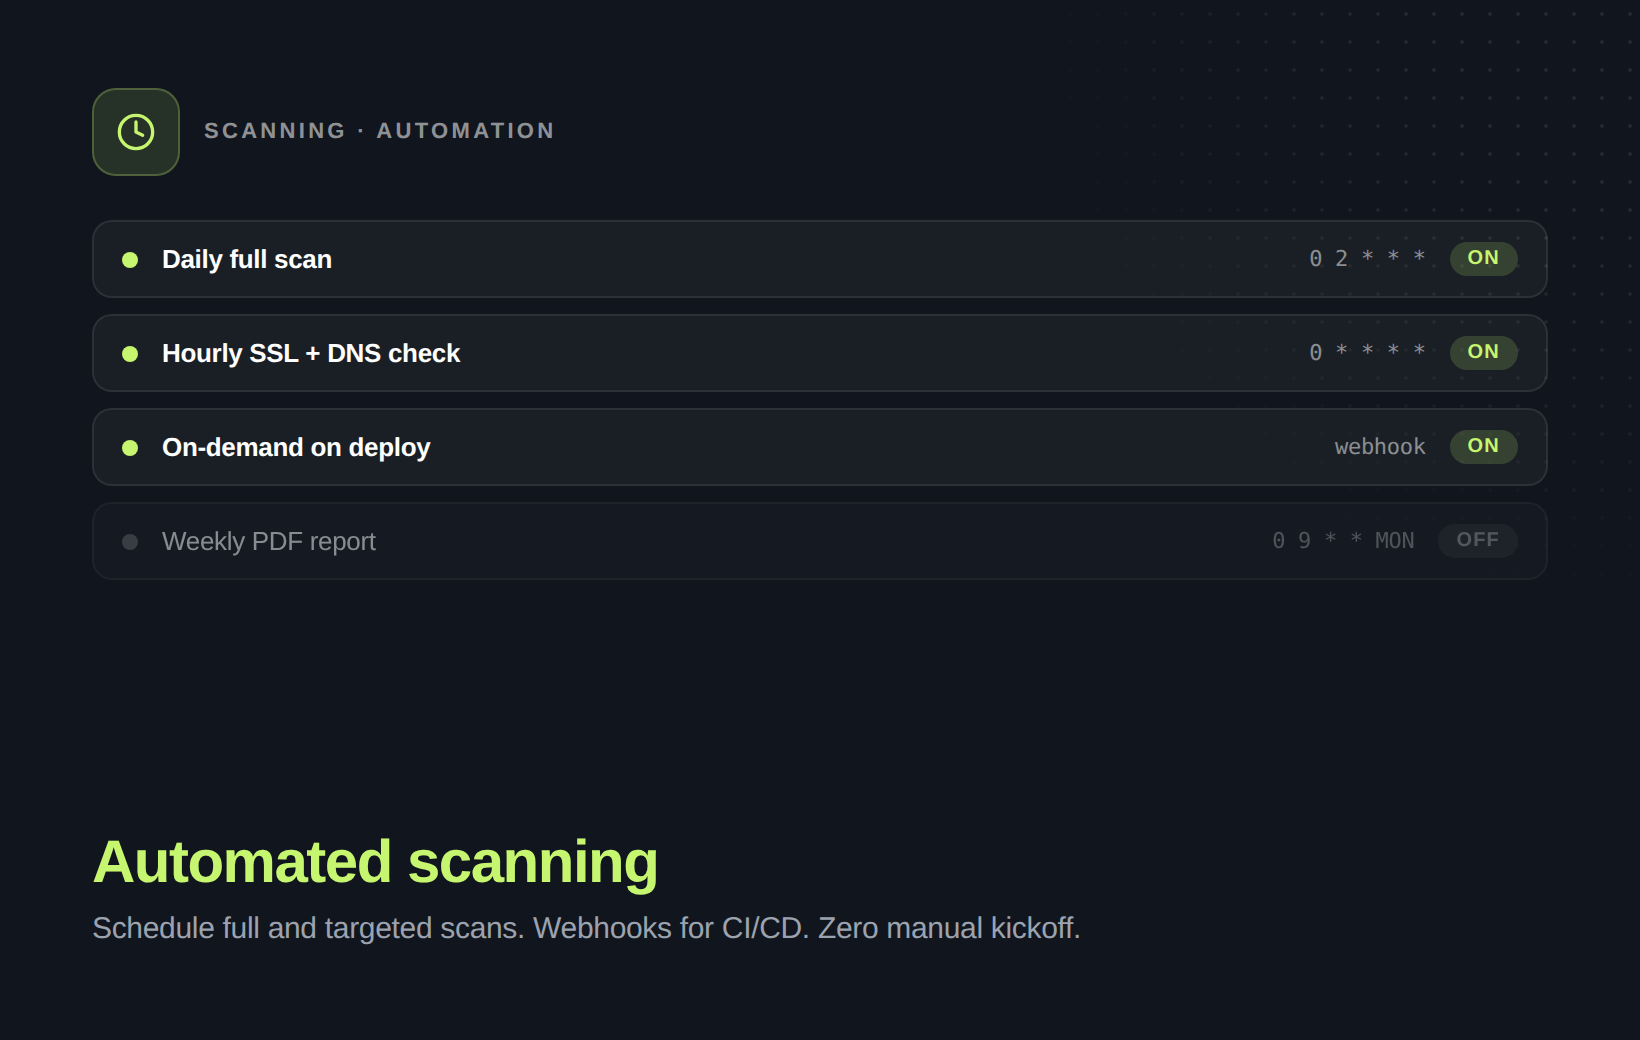Click the status indicator for On-demand on deploy
This screenshot has height=1040, width=1640.
(x=130, y=448)
